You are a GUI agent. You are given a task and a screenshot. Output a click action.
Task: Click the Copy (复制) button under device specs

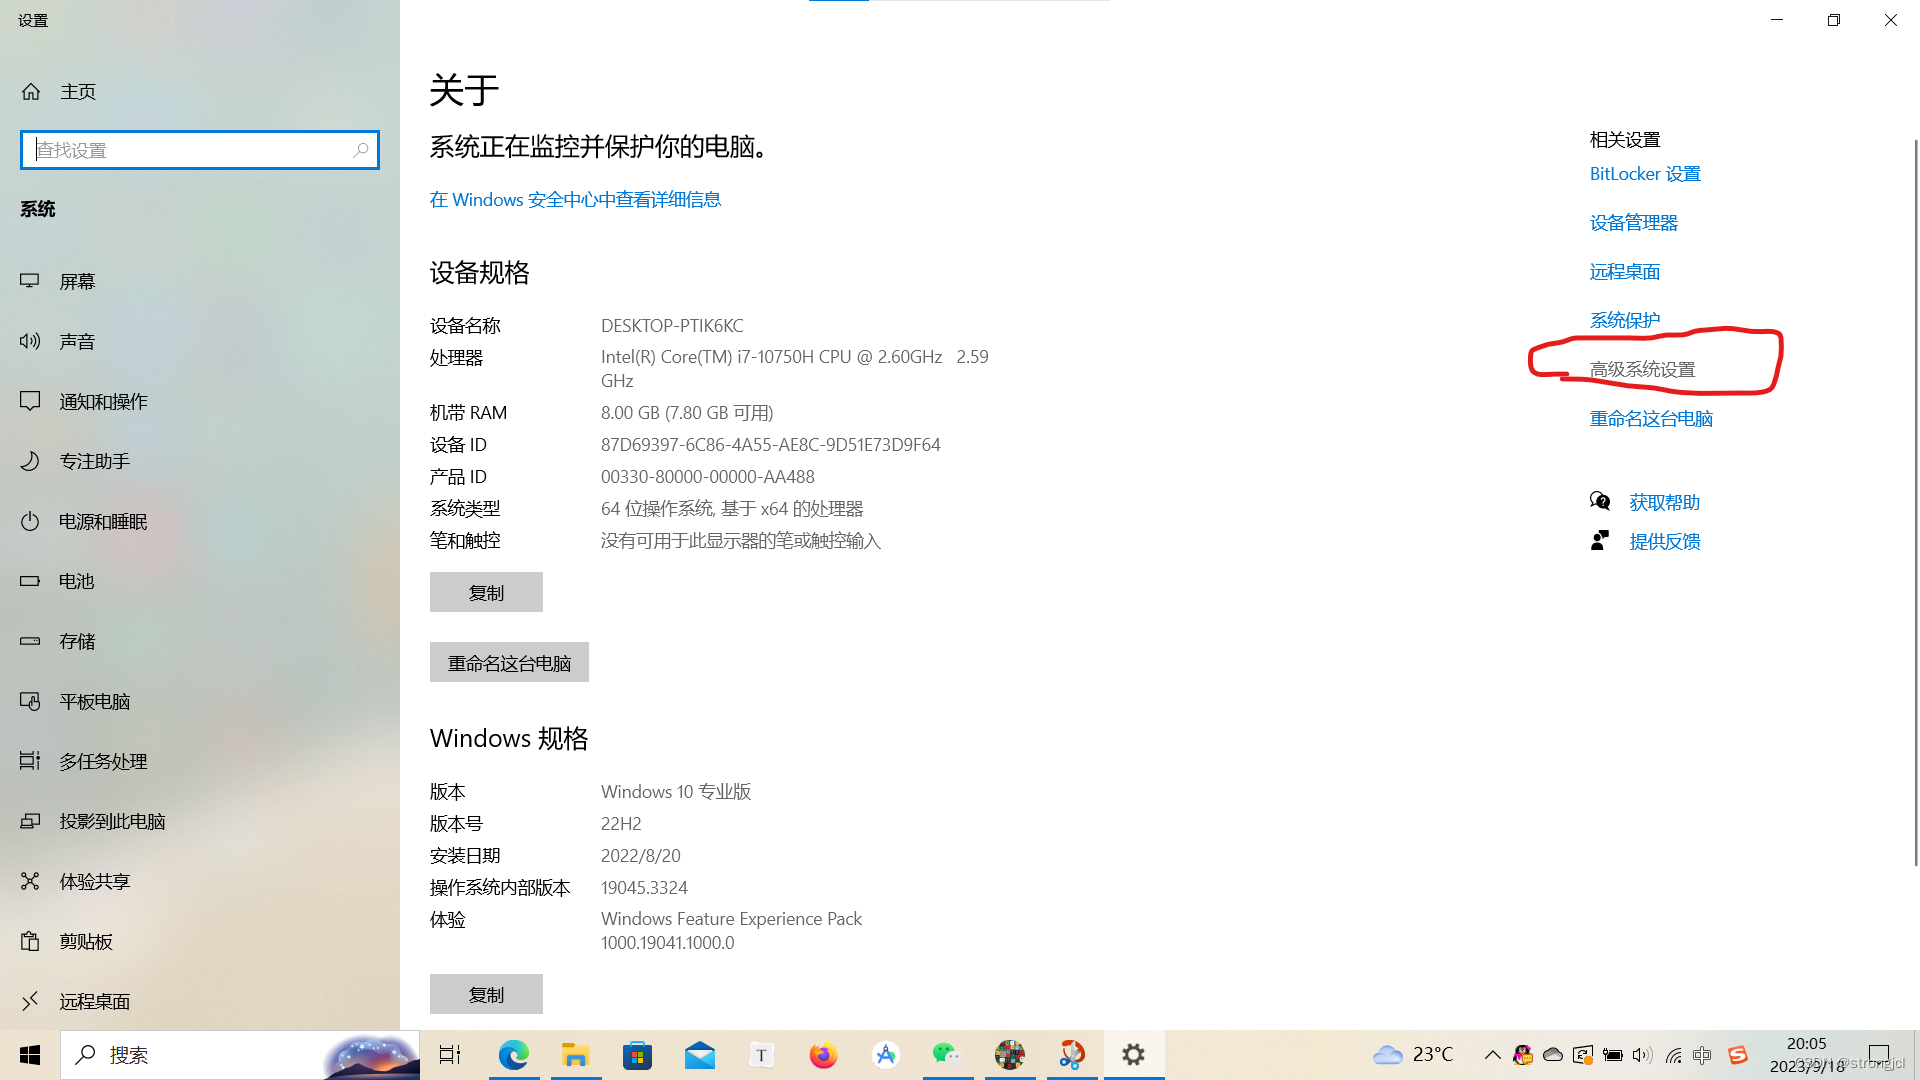486,593
